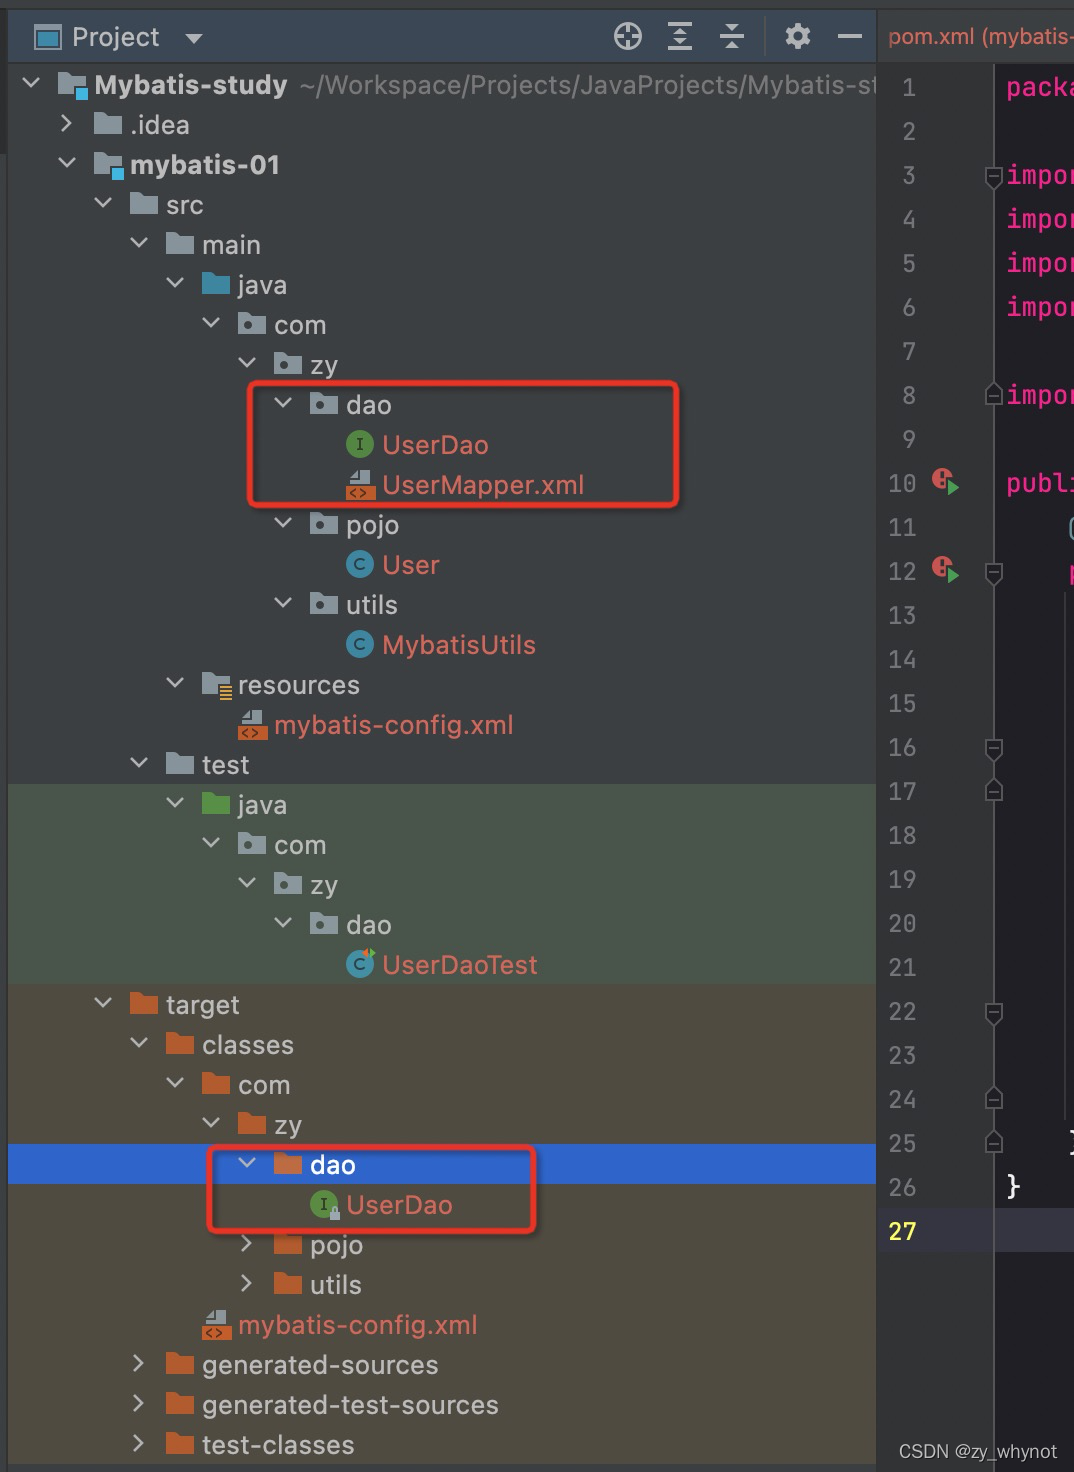Select compiled UserDao icon under target
The image size is (1074, 1472).
coord(325,1205)
